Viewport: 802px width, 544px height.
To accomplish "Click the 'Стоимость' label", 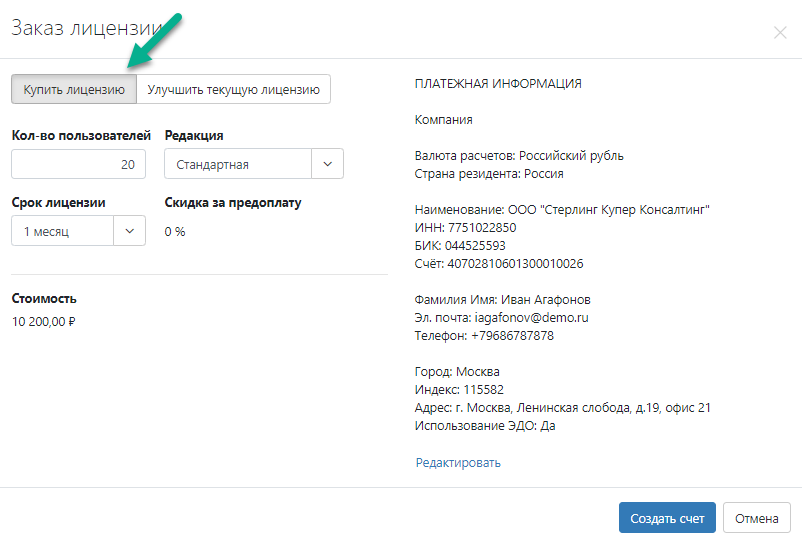I will coord(44,299).
